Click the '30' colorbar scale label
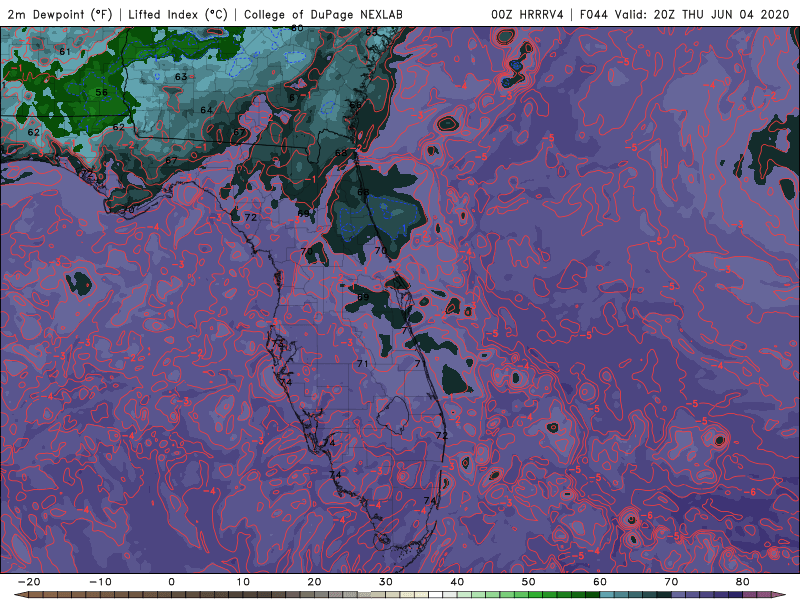Screen dimensions: 800x600 coord(386,582)
